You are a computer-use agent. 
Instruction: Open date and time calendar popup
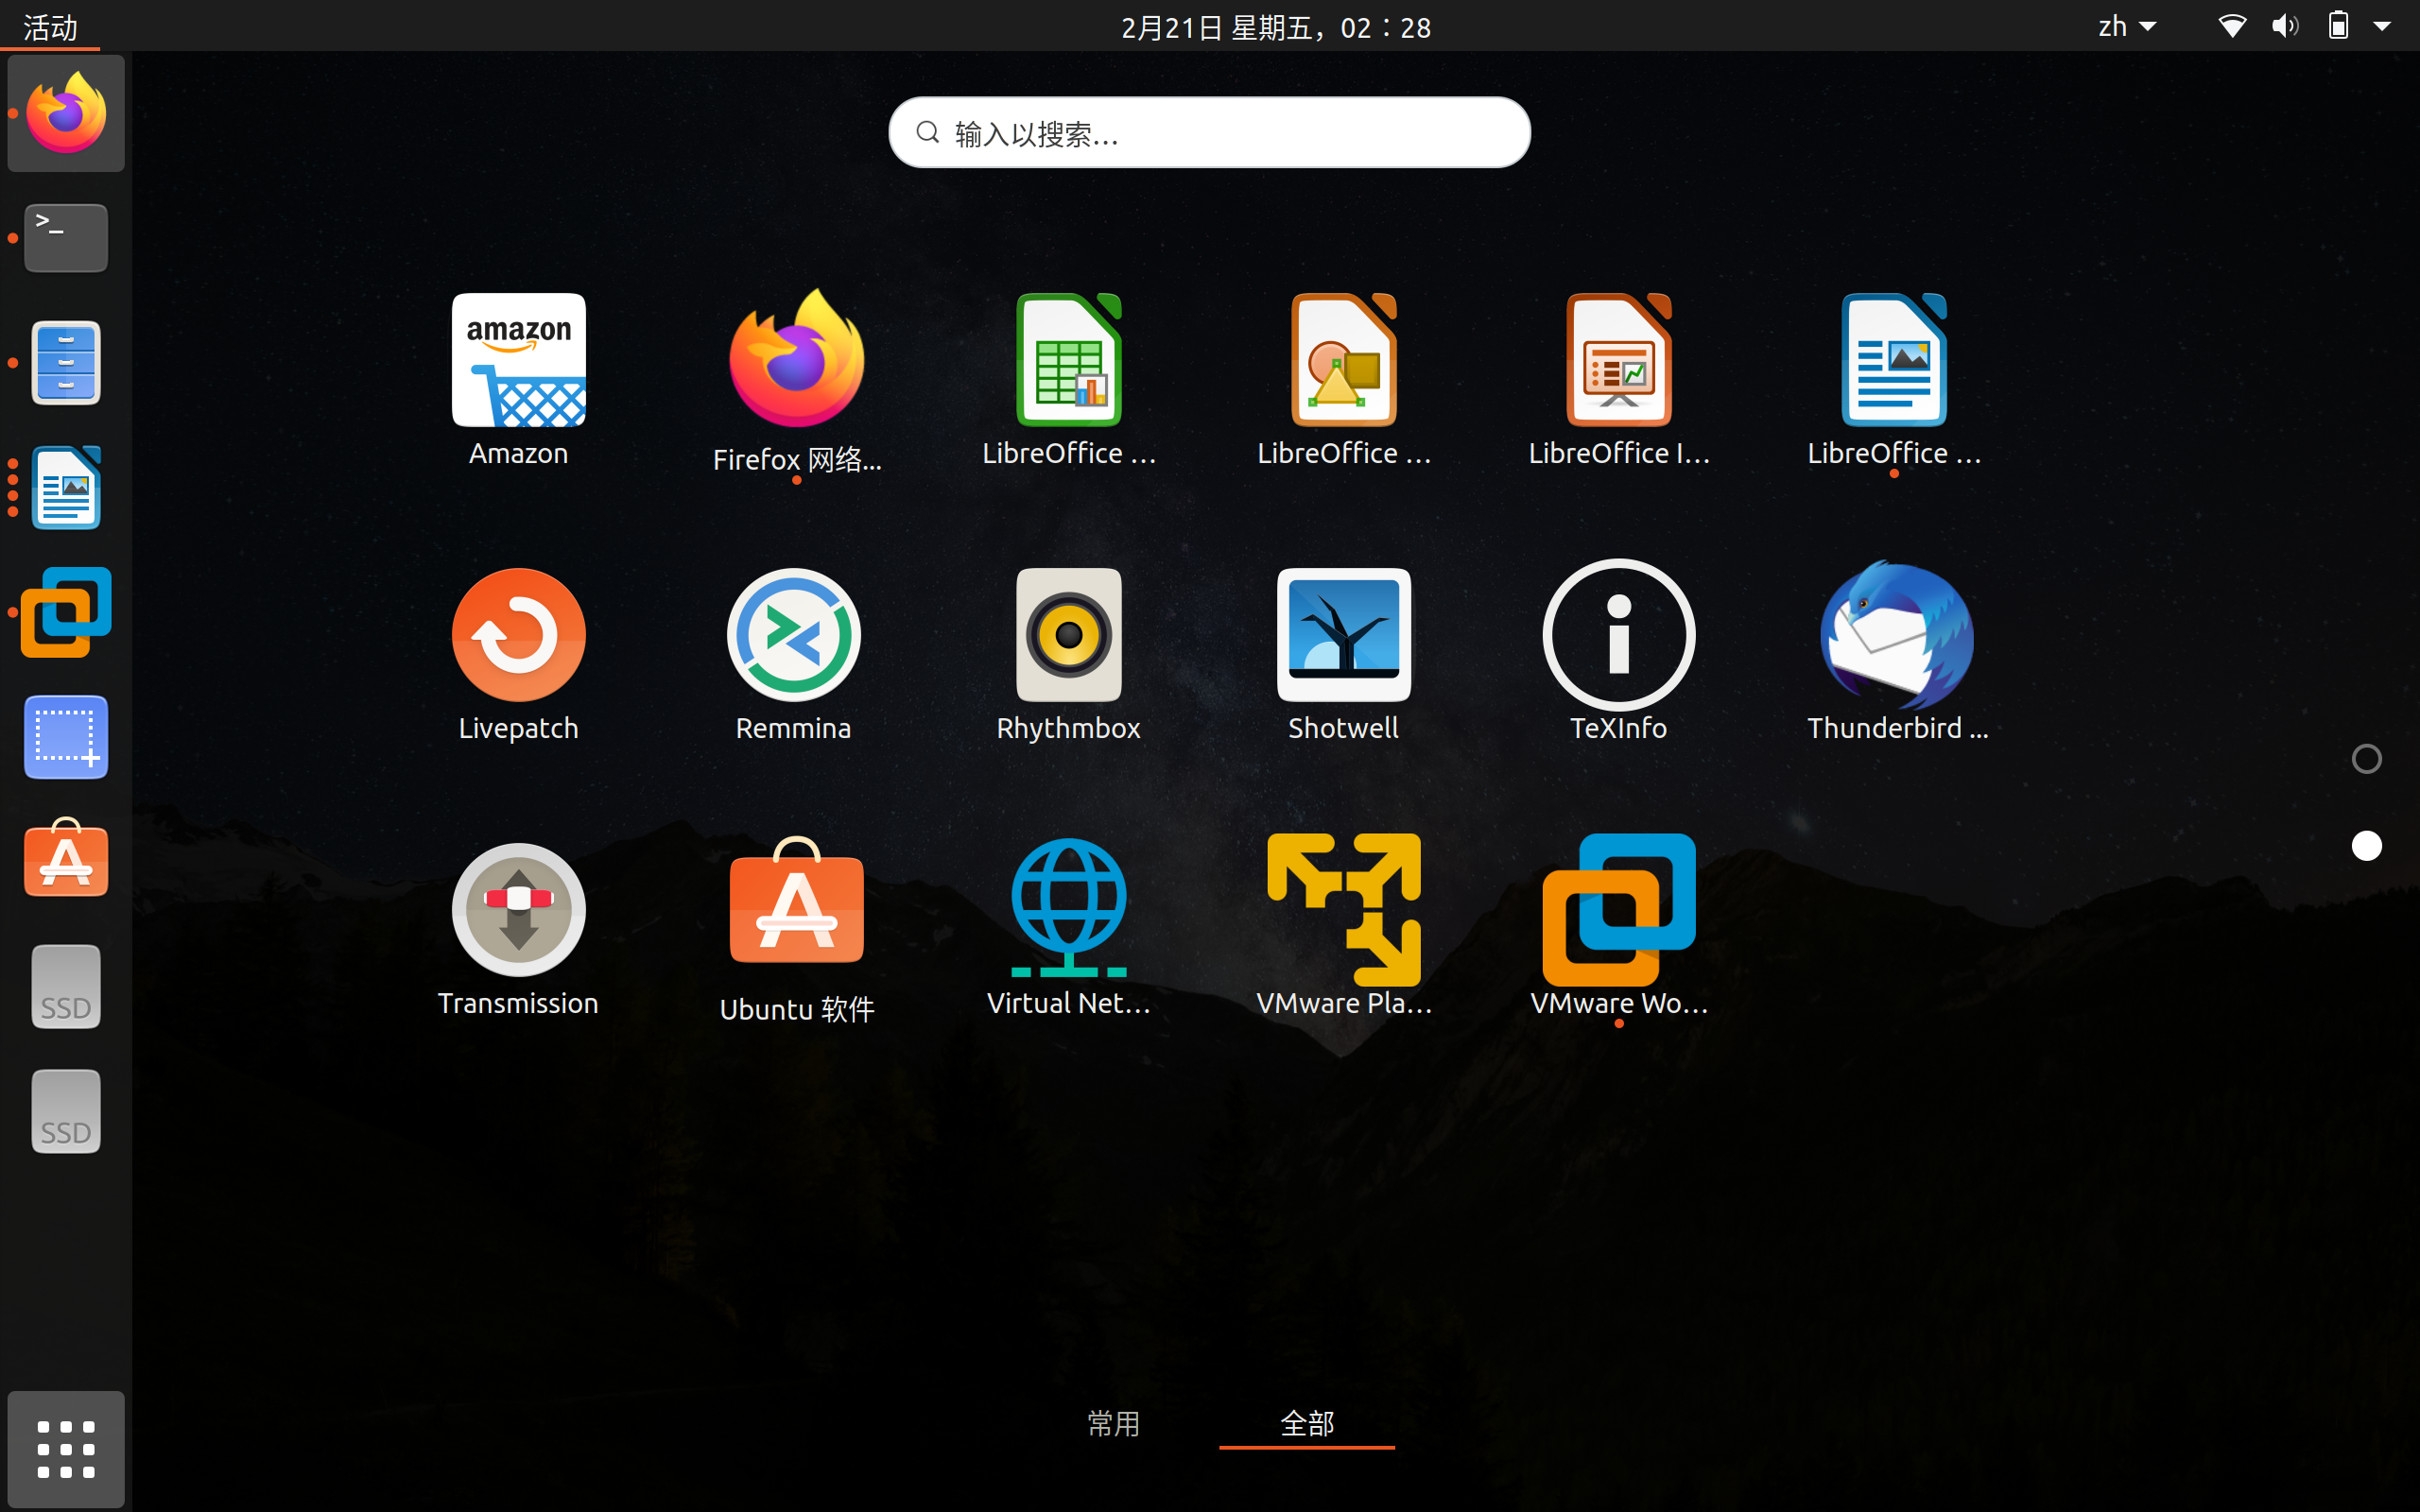pyautogui.click(x=1275, y=27)
